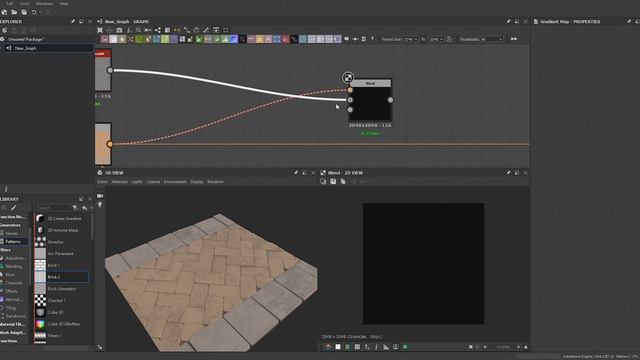Screen dimensions: 640x360
Task: Click the share-shaped icon in graph toolbar
Action: tap(158, 30)
